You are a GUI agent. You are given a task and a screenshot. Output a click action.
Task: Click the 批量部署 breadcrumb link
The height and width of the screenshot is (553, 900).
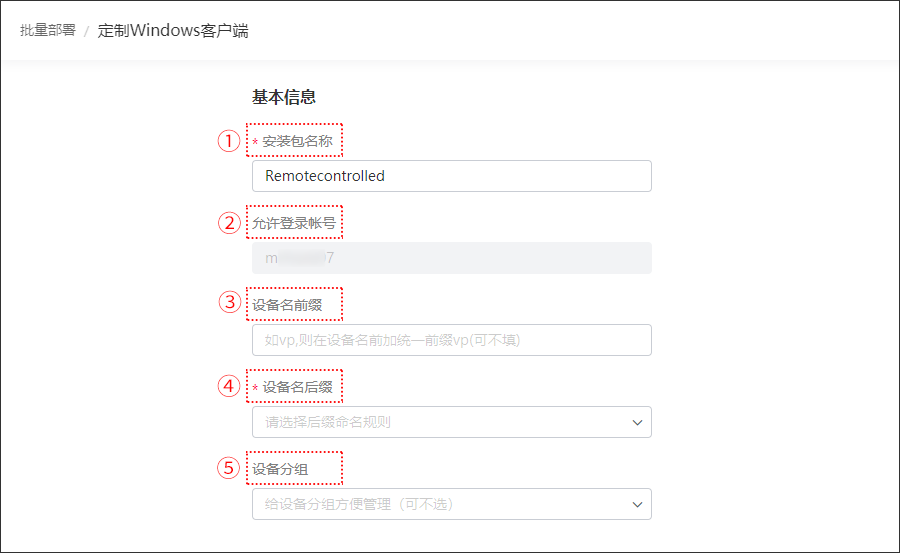click(48, 30)
